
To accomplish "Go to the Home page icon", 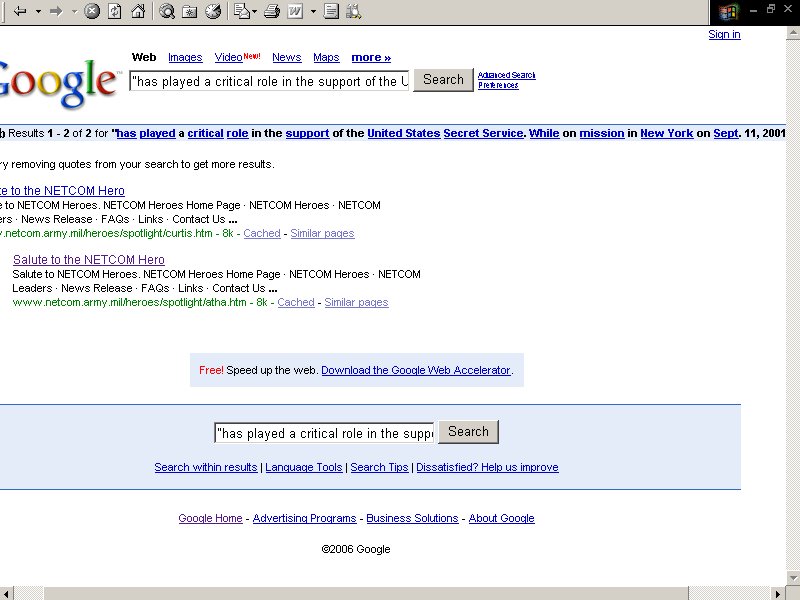I will 138,11.
